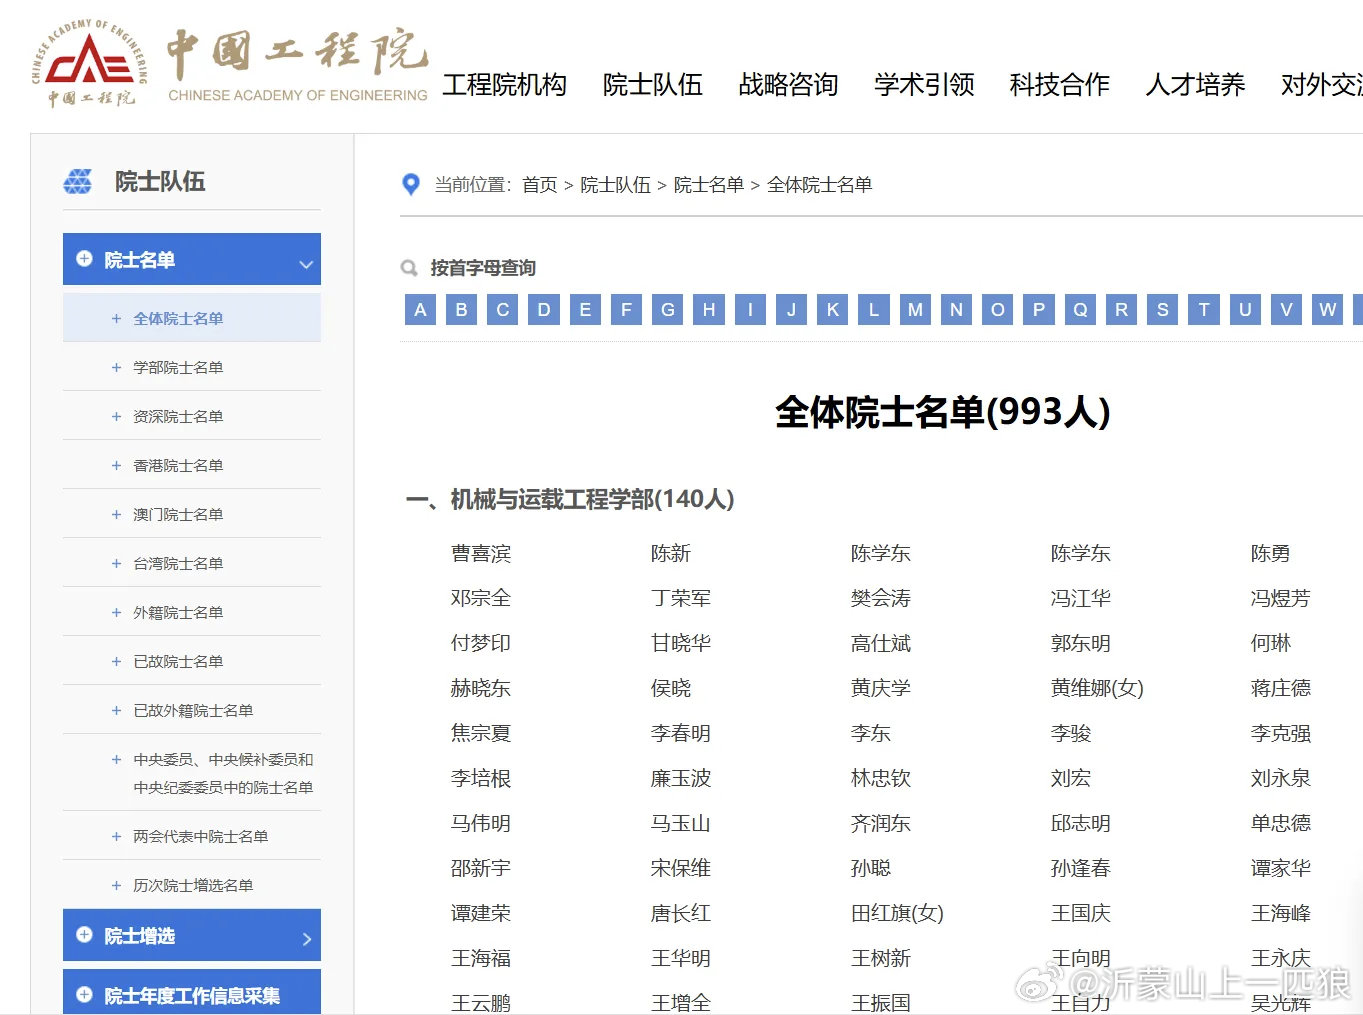Click the plus icon beside 资深院士名单
Image resolution: width=1363 pixels, height=1015 pixels.
click(116, 417)
